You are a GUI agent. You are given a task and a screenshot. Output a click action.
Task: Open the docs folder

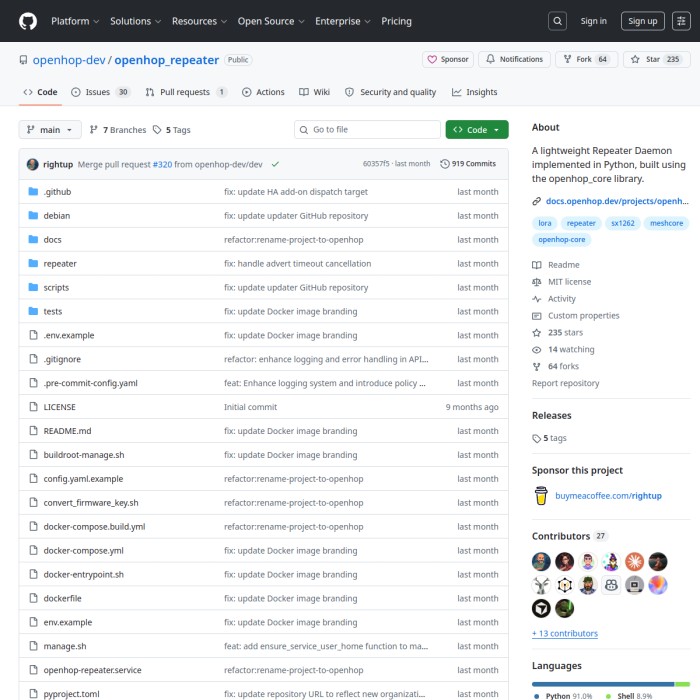pos(52,240)
